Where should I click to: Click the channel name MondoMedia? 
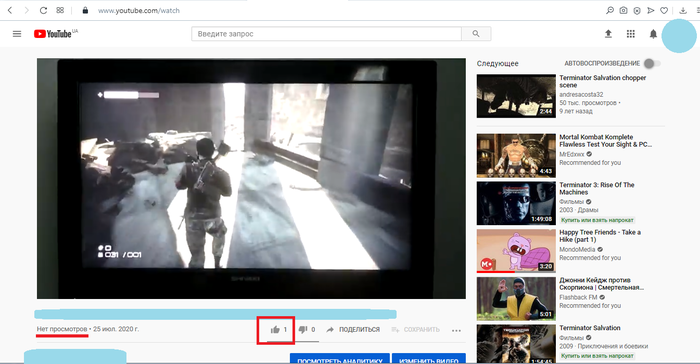(x=577, y=250)
